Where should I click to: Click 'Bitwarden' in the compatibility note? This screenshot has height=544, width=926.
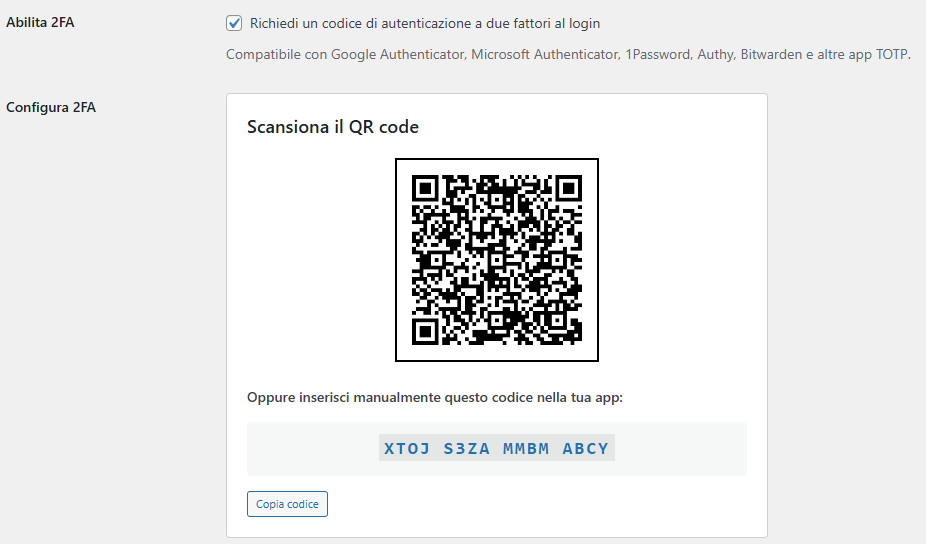[771, 54]
